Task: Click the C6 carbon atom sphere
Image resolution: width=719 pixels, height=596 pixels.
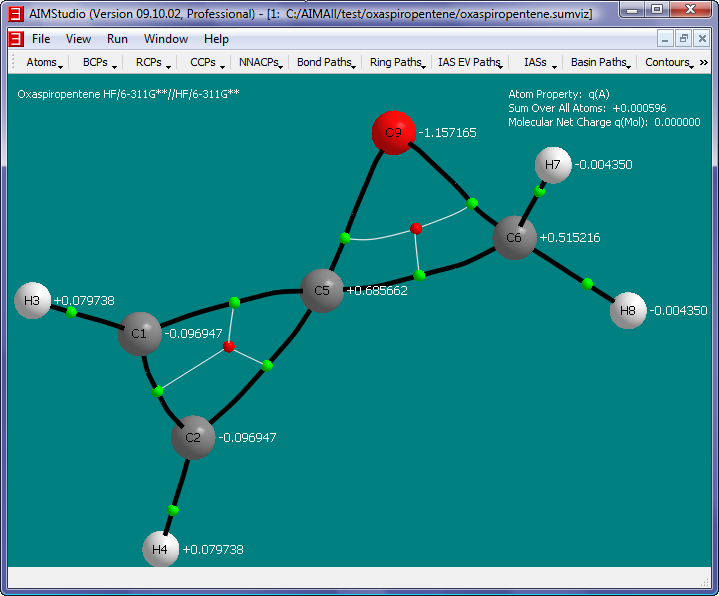Action: coord(514,238)
